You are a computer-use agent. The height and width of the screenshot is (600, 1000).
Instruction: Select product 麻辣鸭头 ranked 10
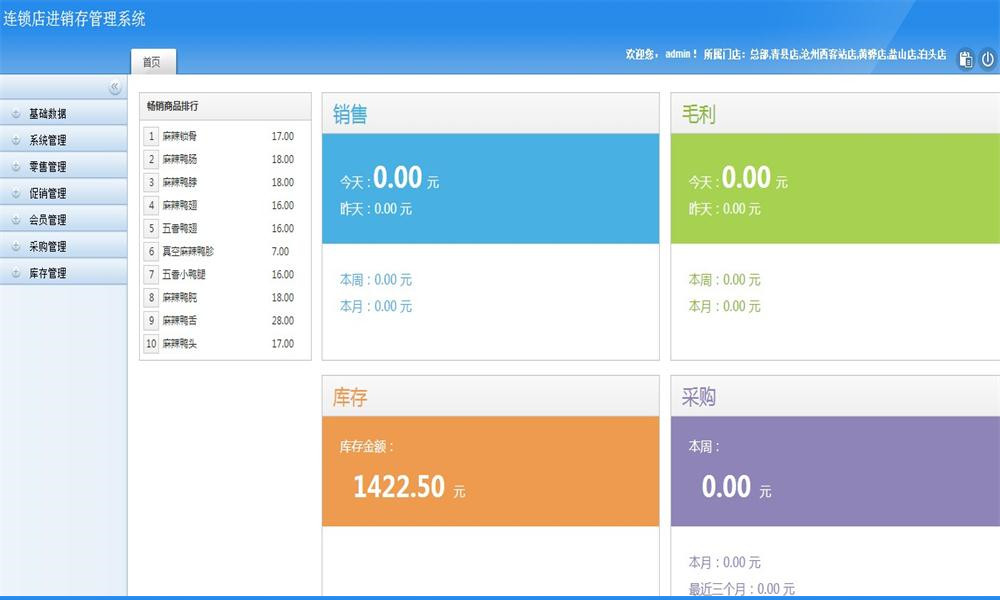pos(179,344)
